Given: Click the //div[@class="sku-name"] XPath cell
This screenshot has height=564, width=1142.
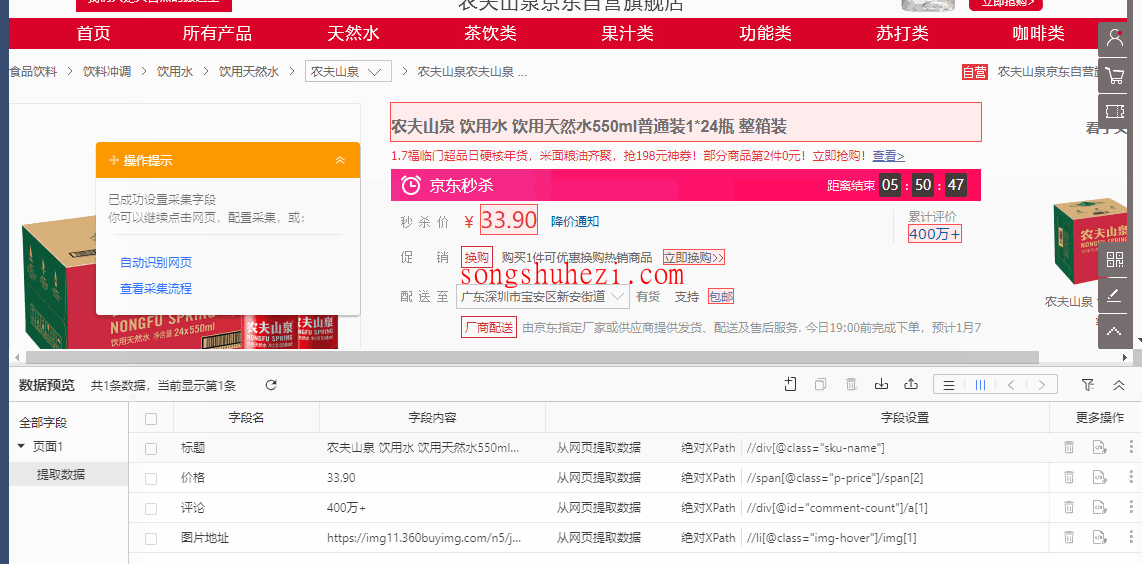Looking at the screenshot, I should [816, 447].
